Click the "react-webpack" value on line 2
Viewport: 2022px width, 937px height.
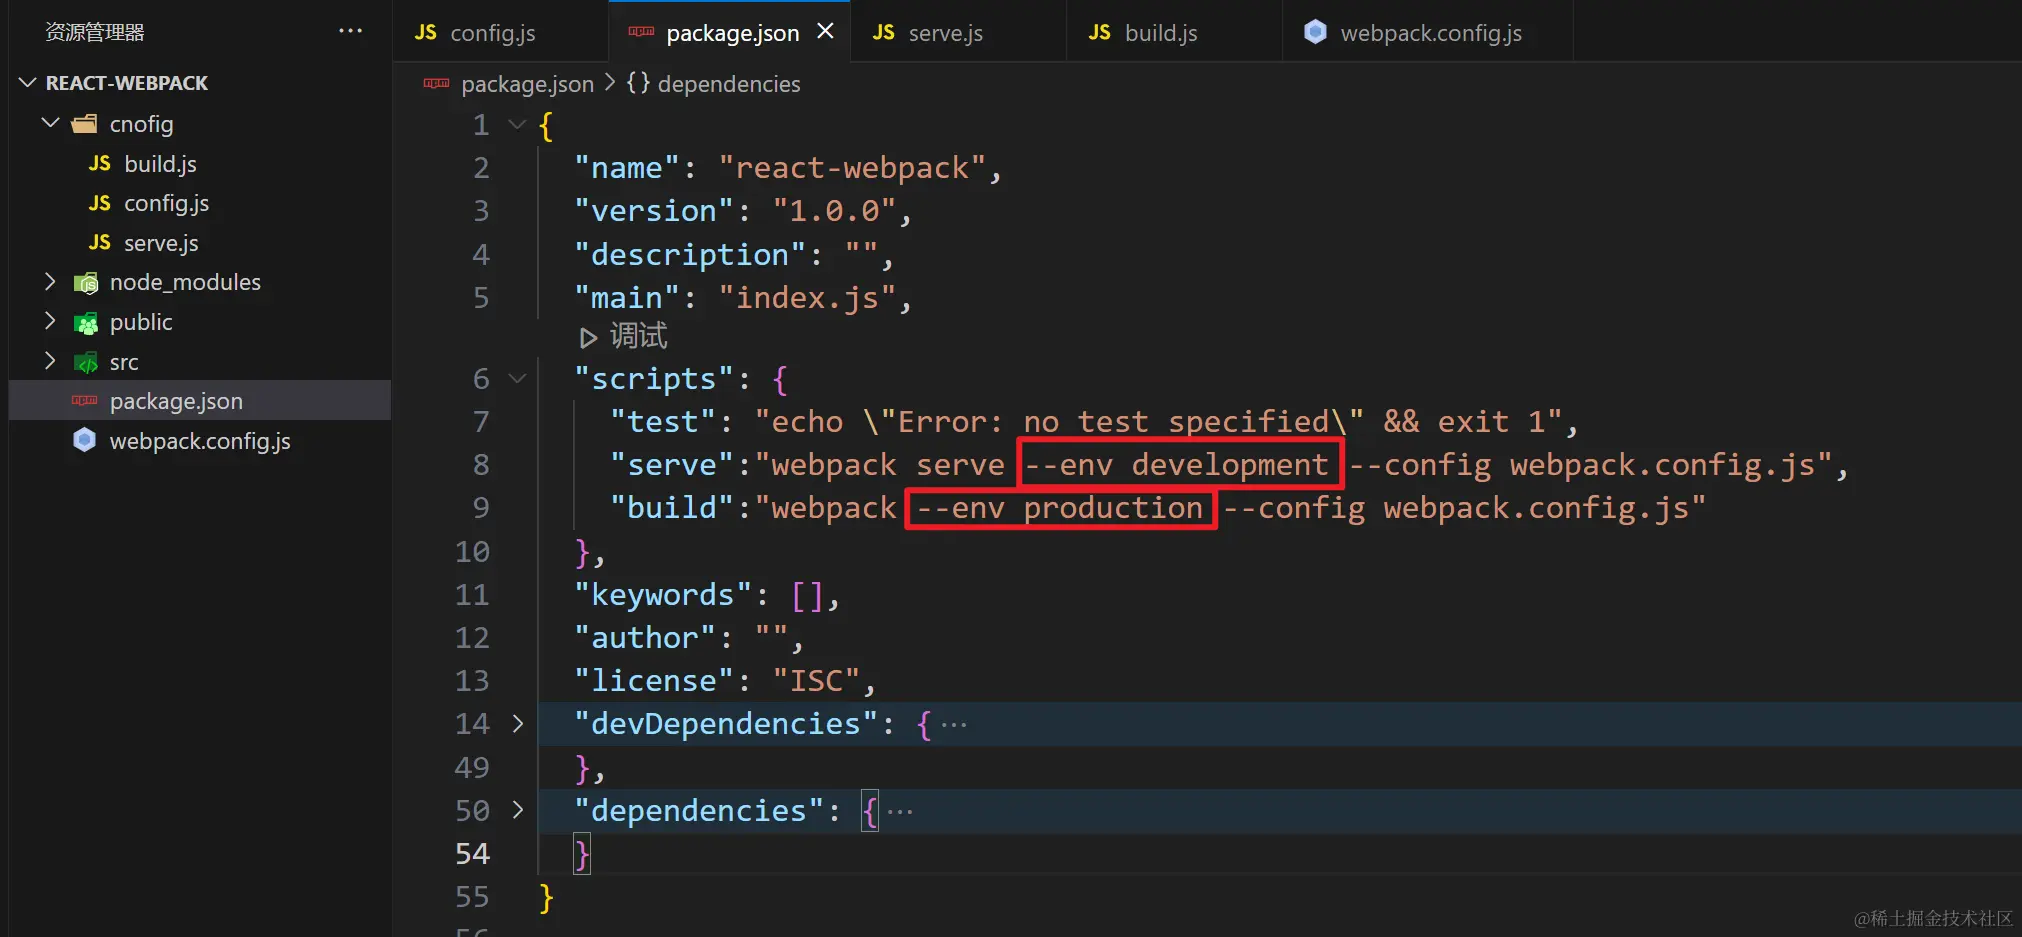click(x=853, y=168)
